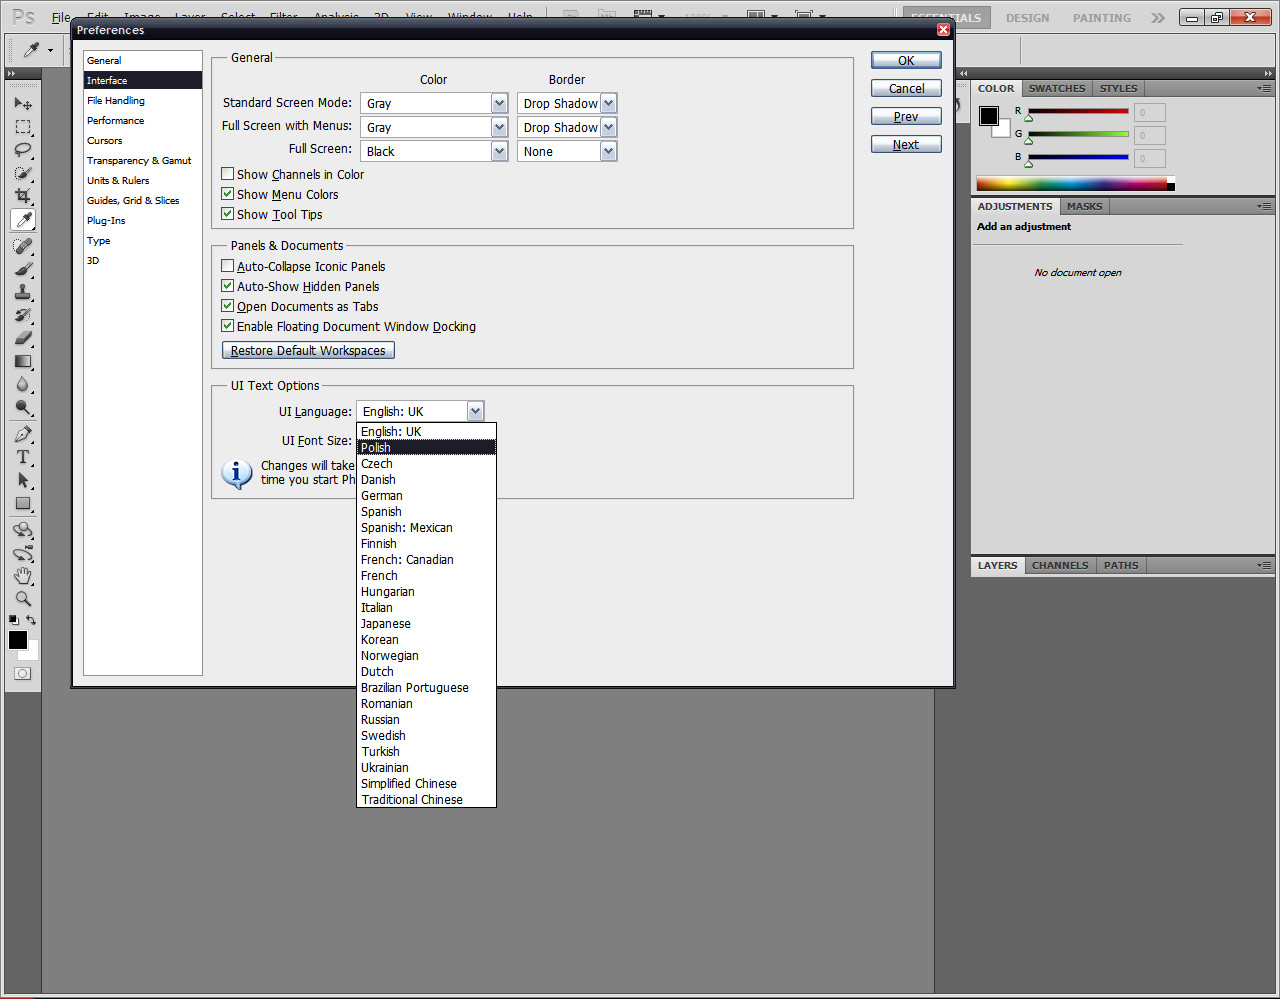The width and height of the screenshot is (1280, 999).
Task: Select the Spot Healing Brush tool
Action: pos(23,246)
